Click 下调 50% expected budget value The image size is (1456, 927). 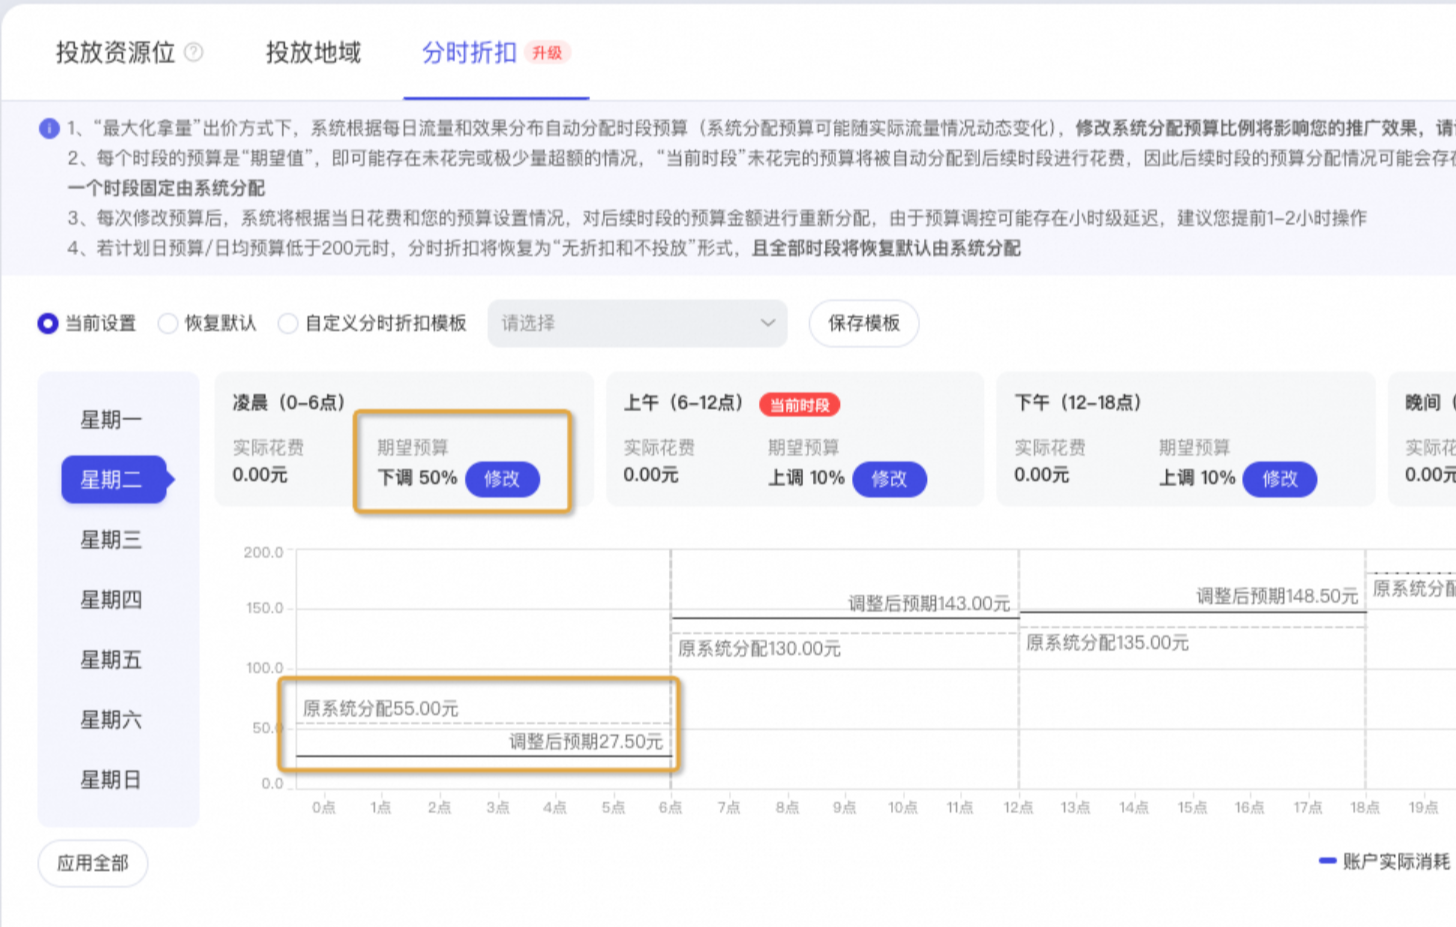pos(417,478)
